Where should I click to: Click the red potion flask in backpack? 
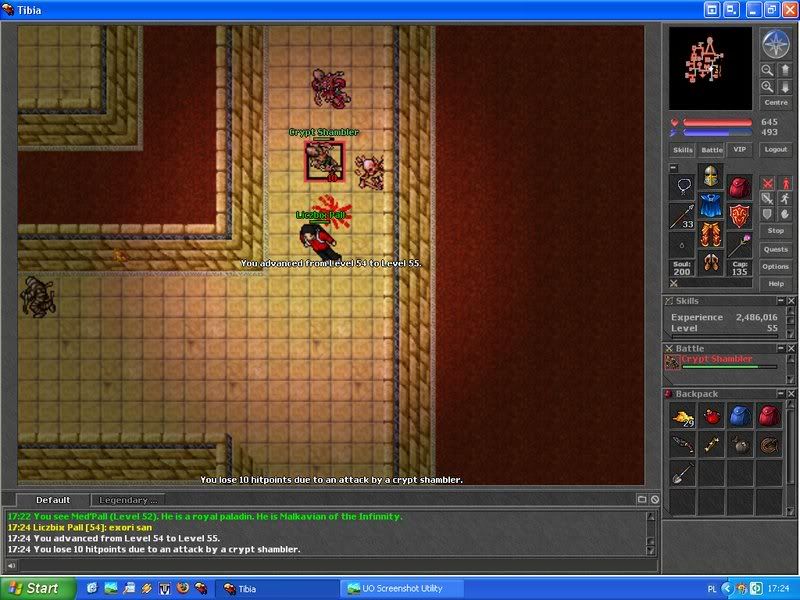pos(711,417)
